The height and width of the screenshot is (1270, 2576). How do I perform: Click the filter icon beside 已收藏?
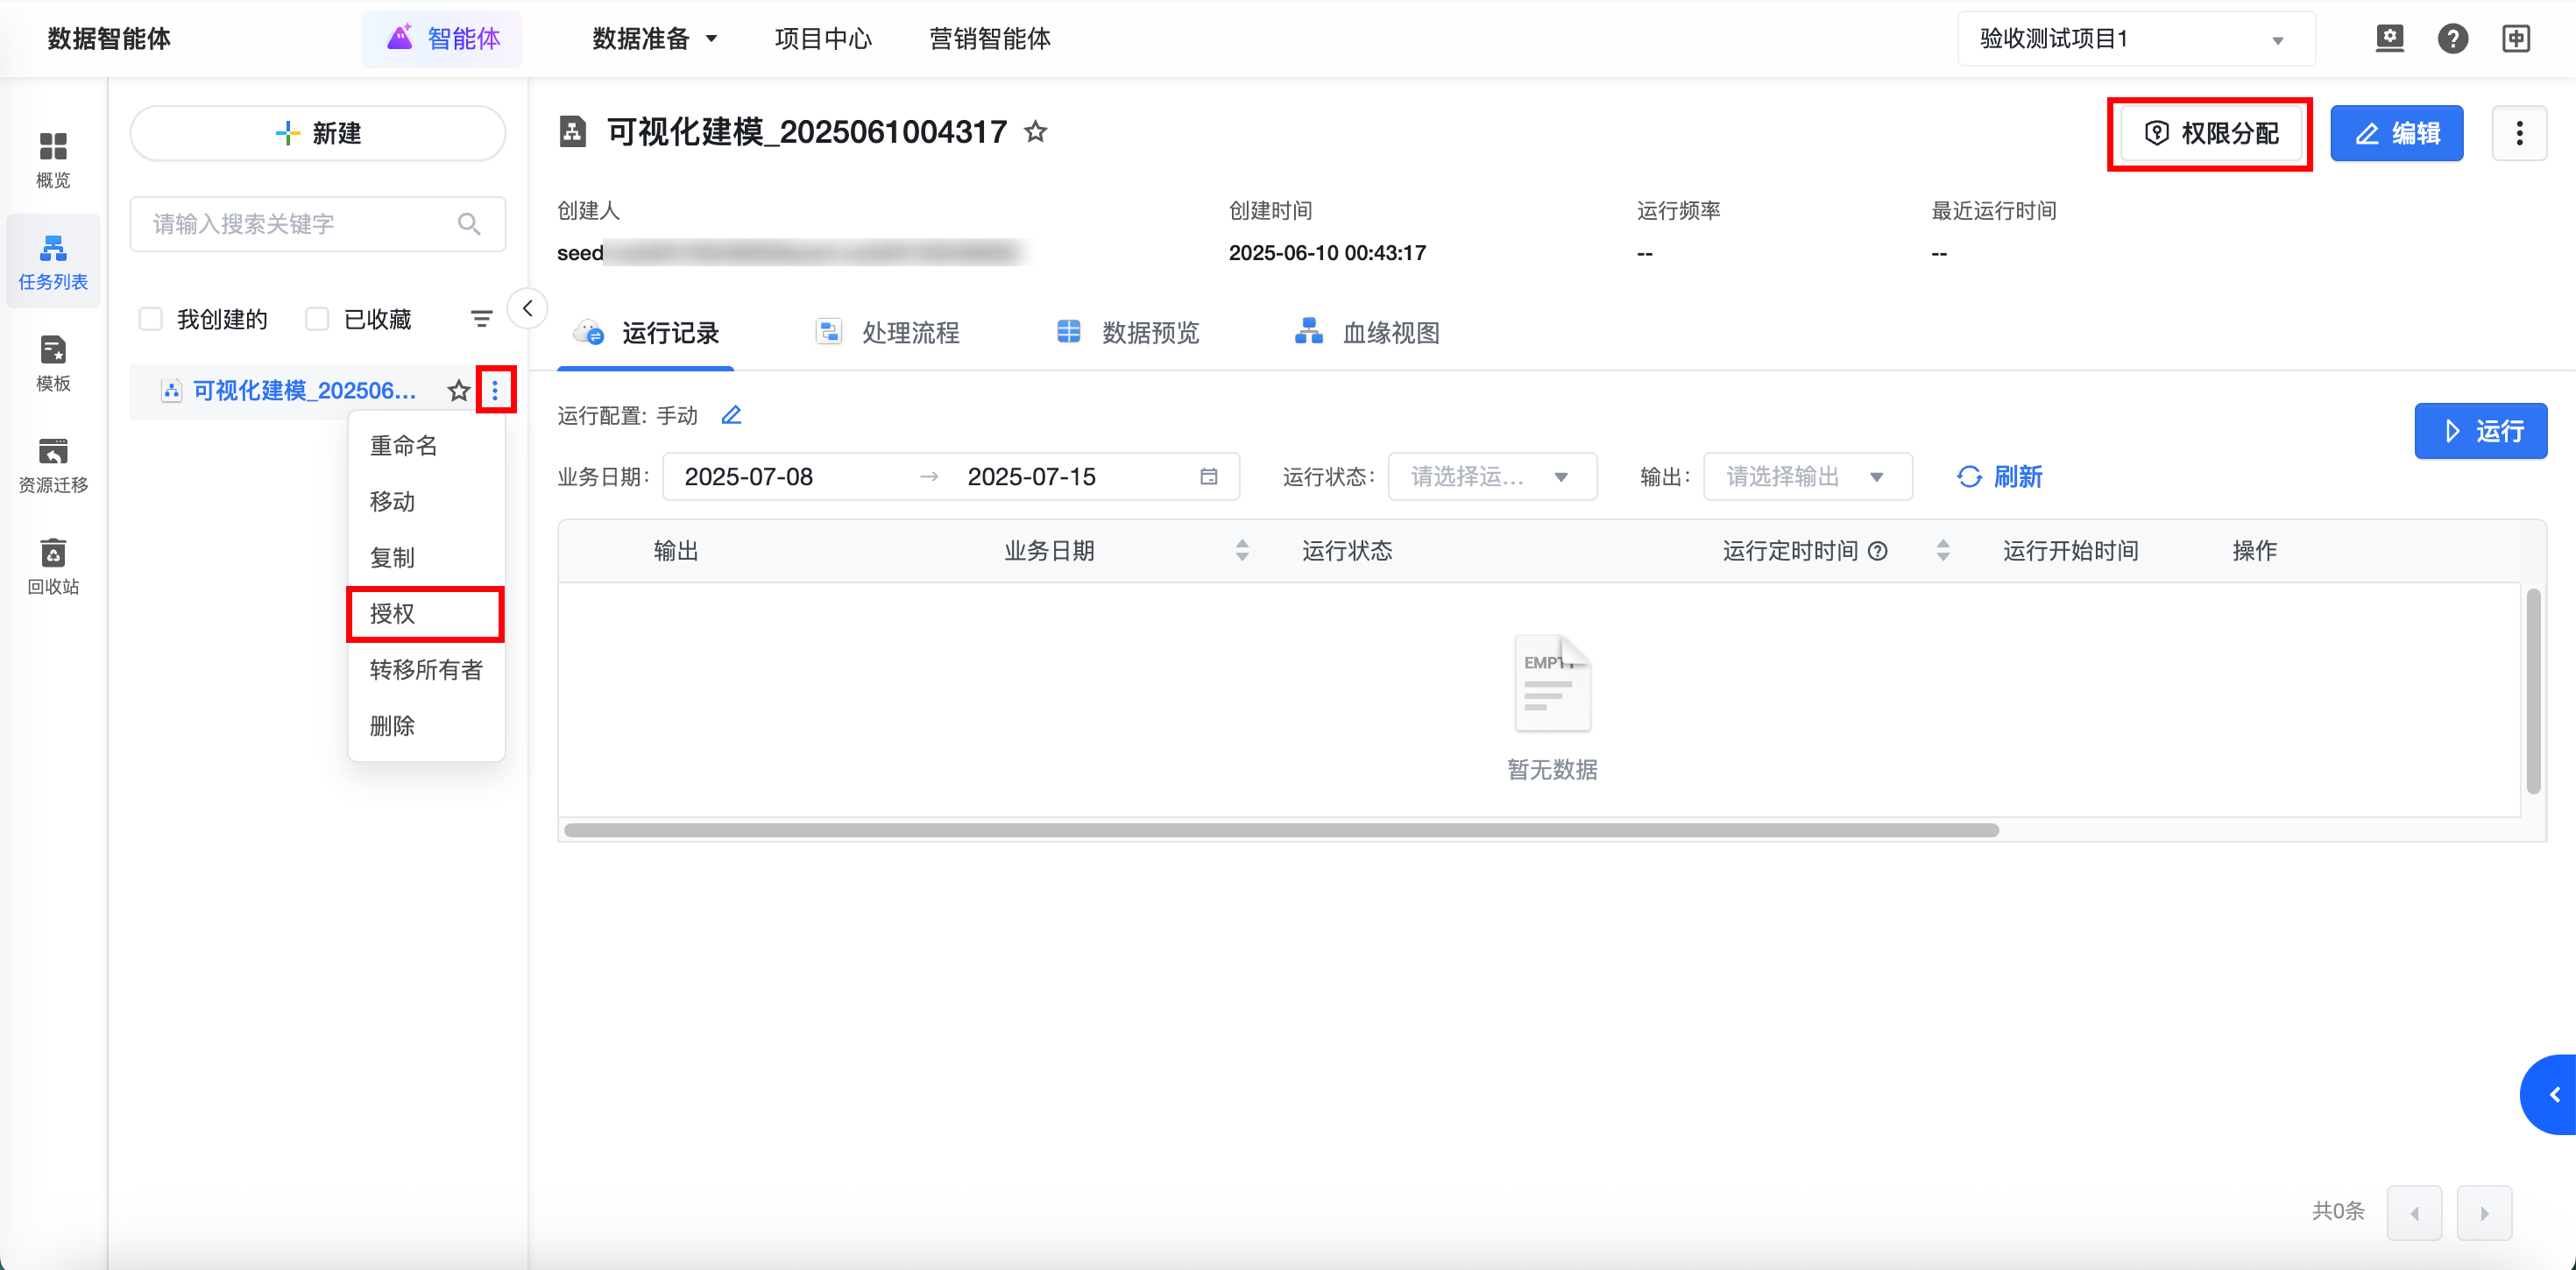pyautogui.click(x=481, y=319)
